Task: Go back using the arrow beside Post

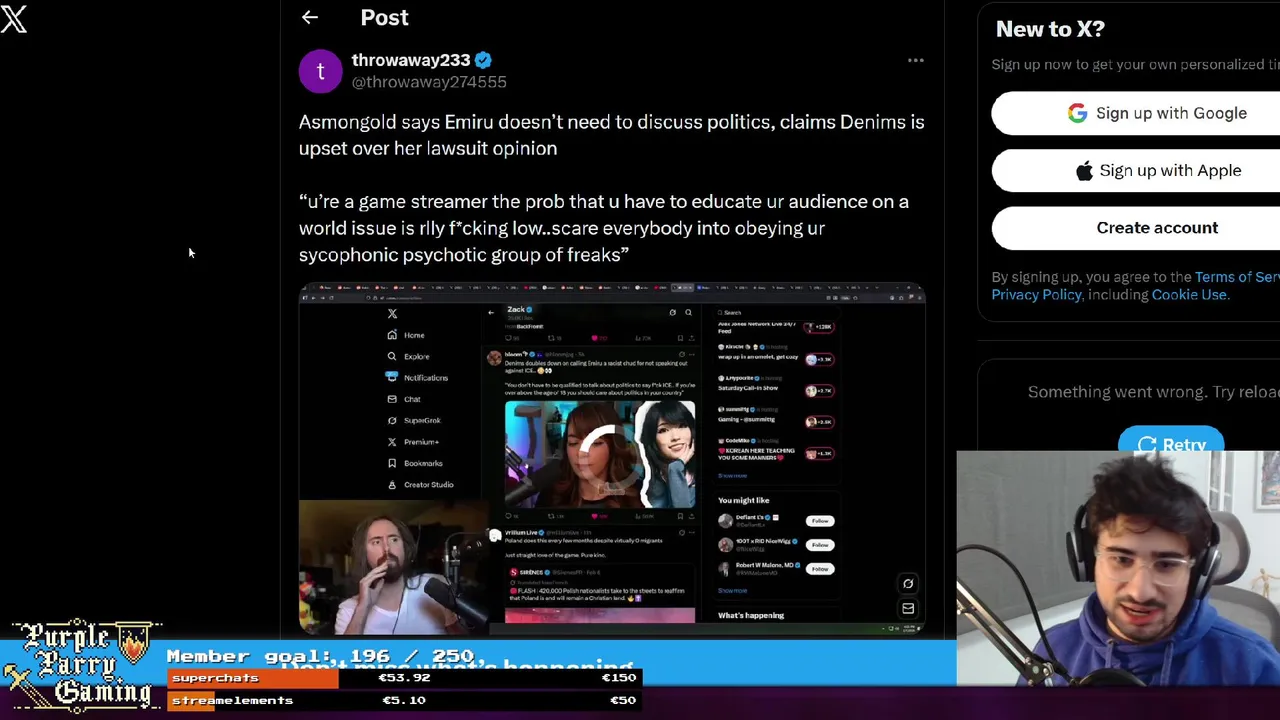Action: [310, 17]
